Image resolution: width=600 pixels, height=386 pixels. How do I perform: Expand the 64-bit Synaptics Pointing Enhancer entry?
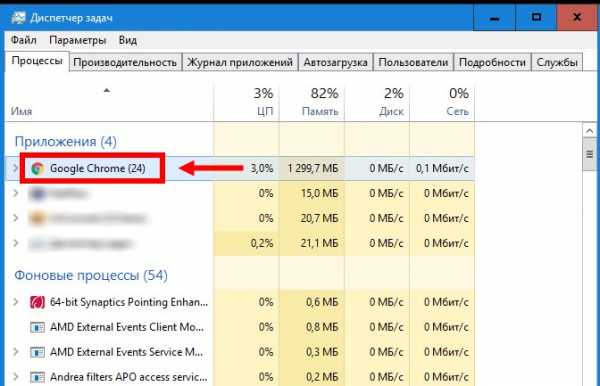[15, 302]
